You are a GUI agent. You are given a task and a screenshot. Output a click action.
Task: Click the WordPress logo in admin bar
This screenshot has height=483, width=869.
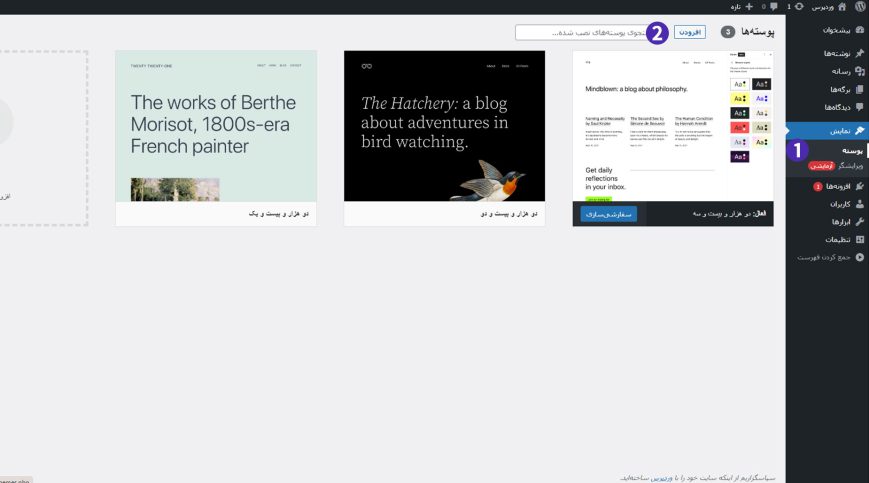(859, 6)
